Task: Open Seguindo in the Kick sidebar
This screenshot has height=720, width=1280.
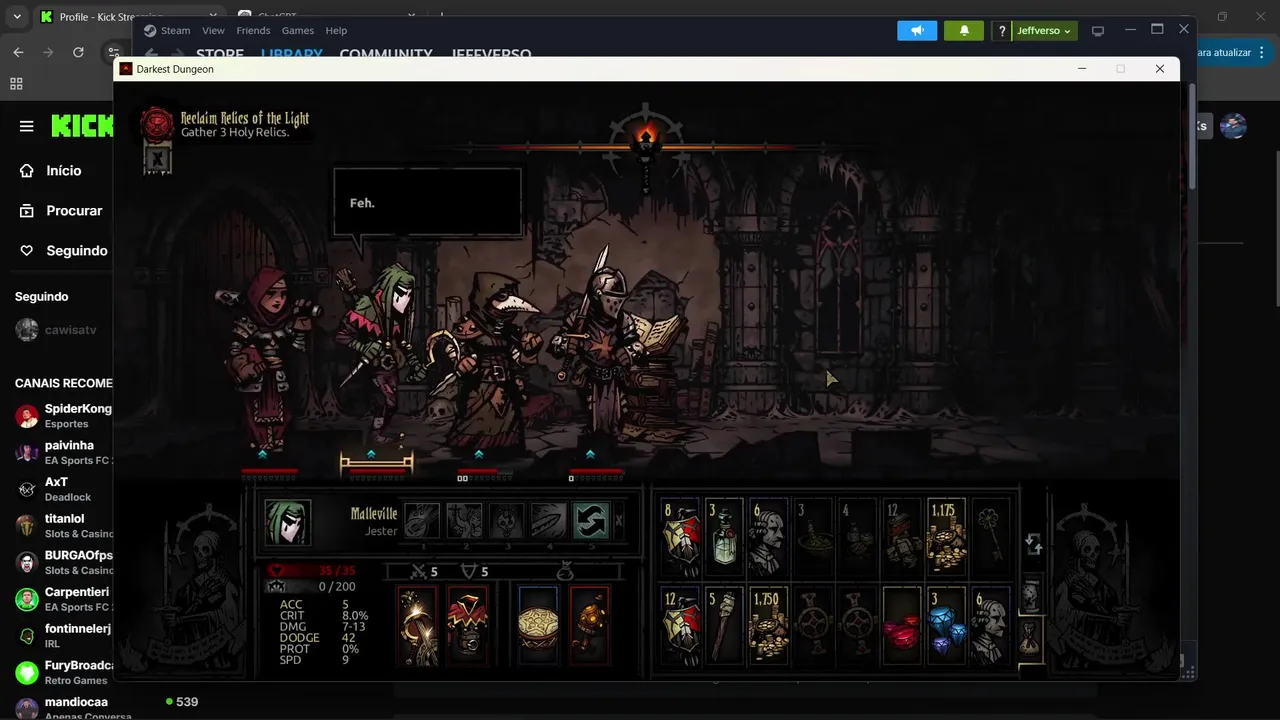Action: click(63, 251)
